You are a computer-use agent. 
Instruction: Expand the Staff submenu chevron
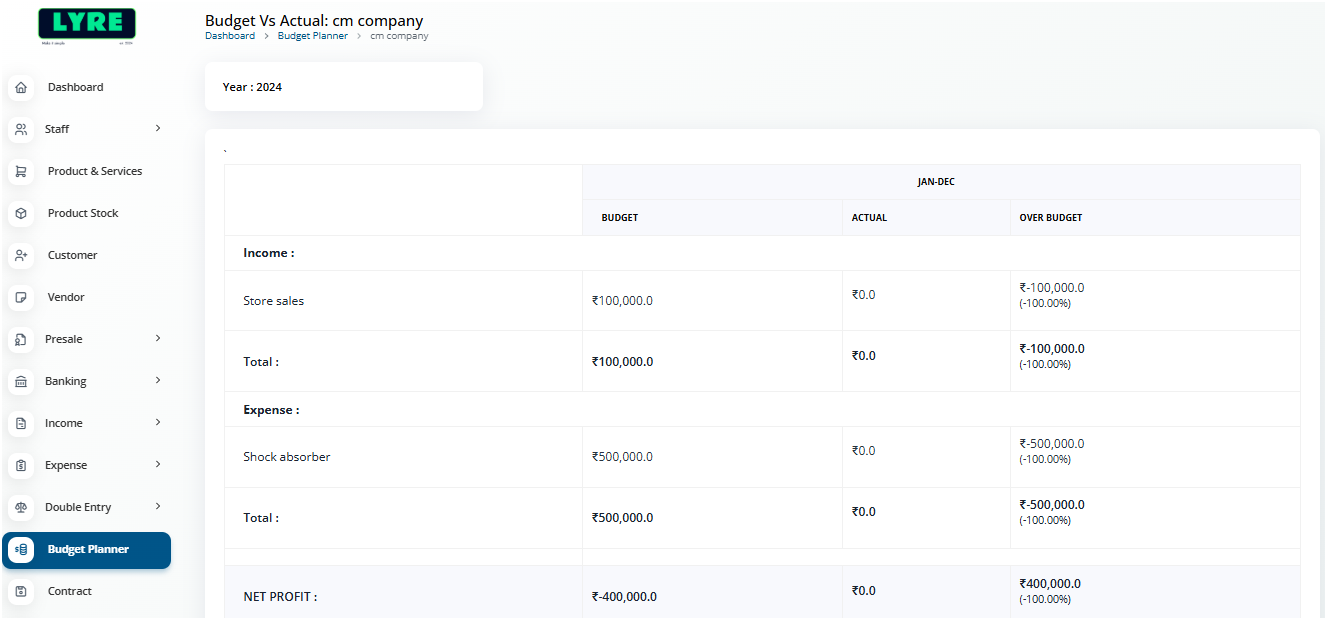[x=158, y=129]
